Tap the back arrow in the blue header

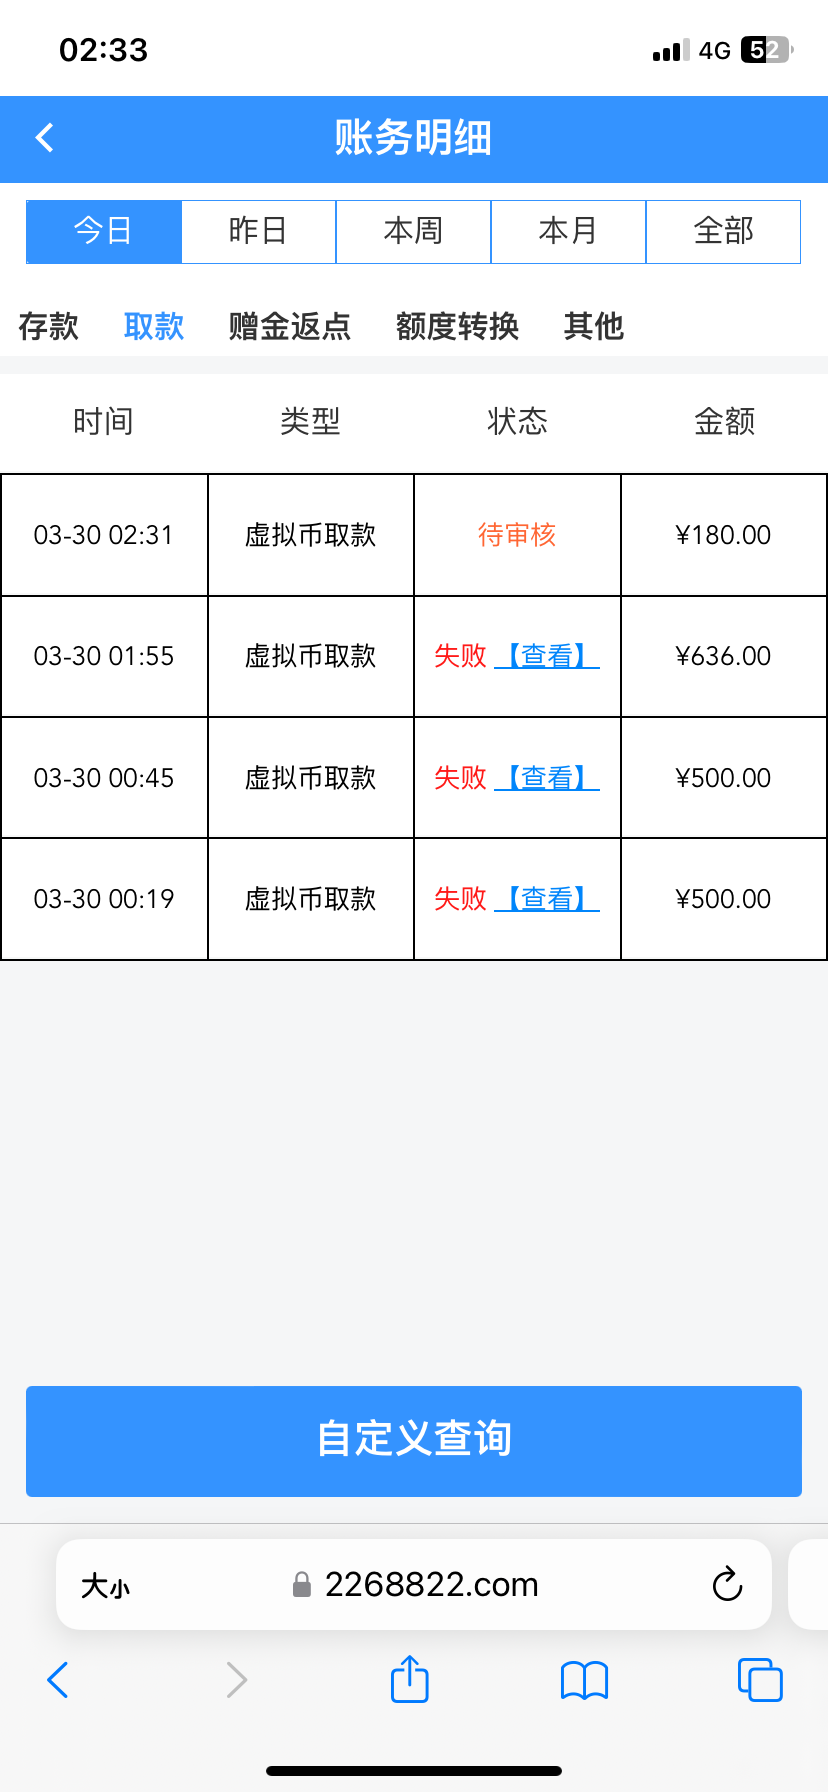pyautogui.click(x=44, y=138)
